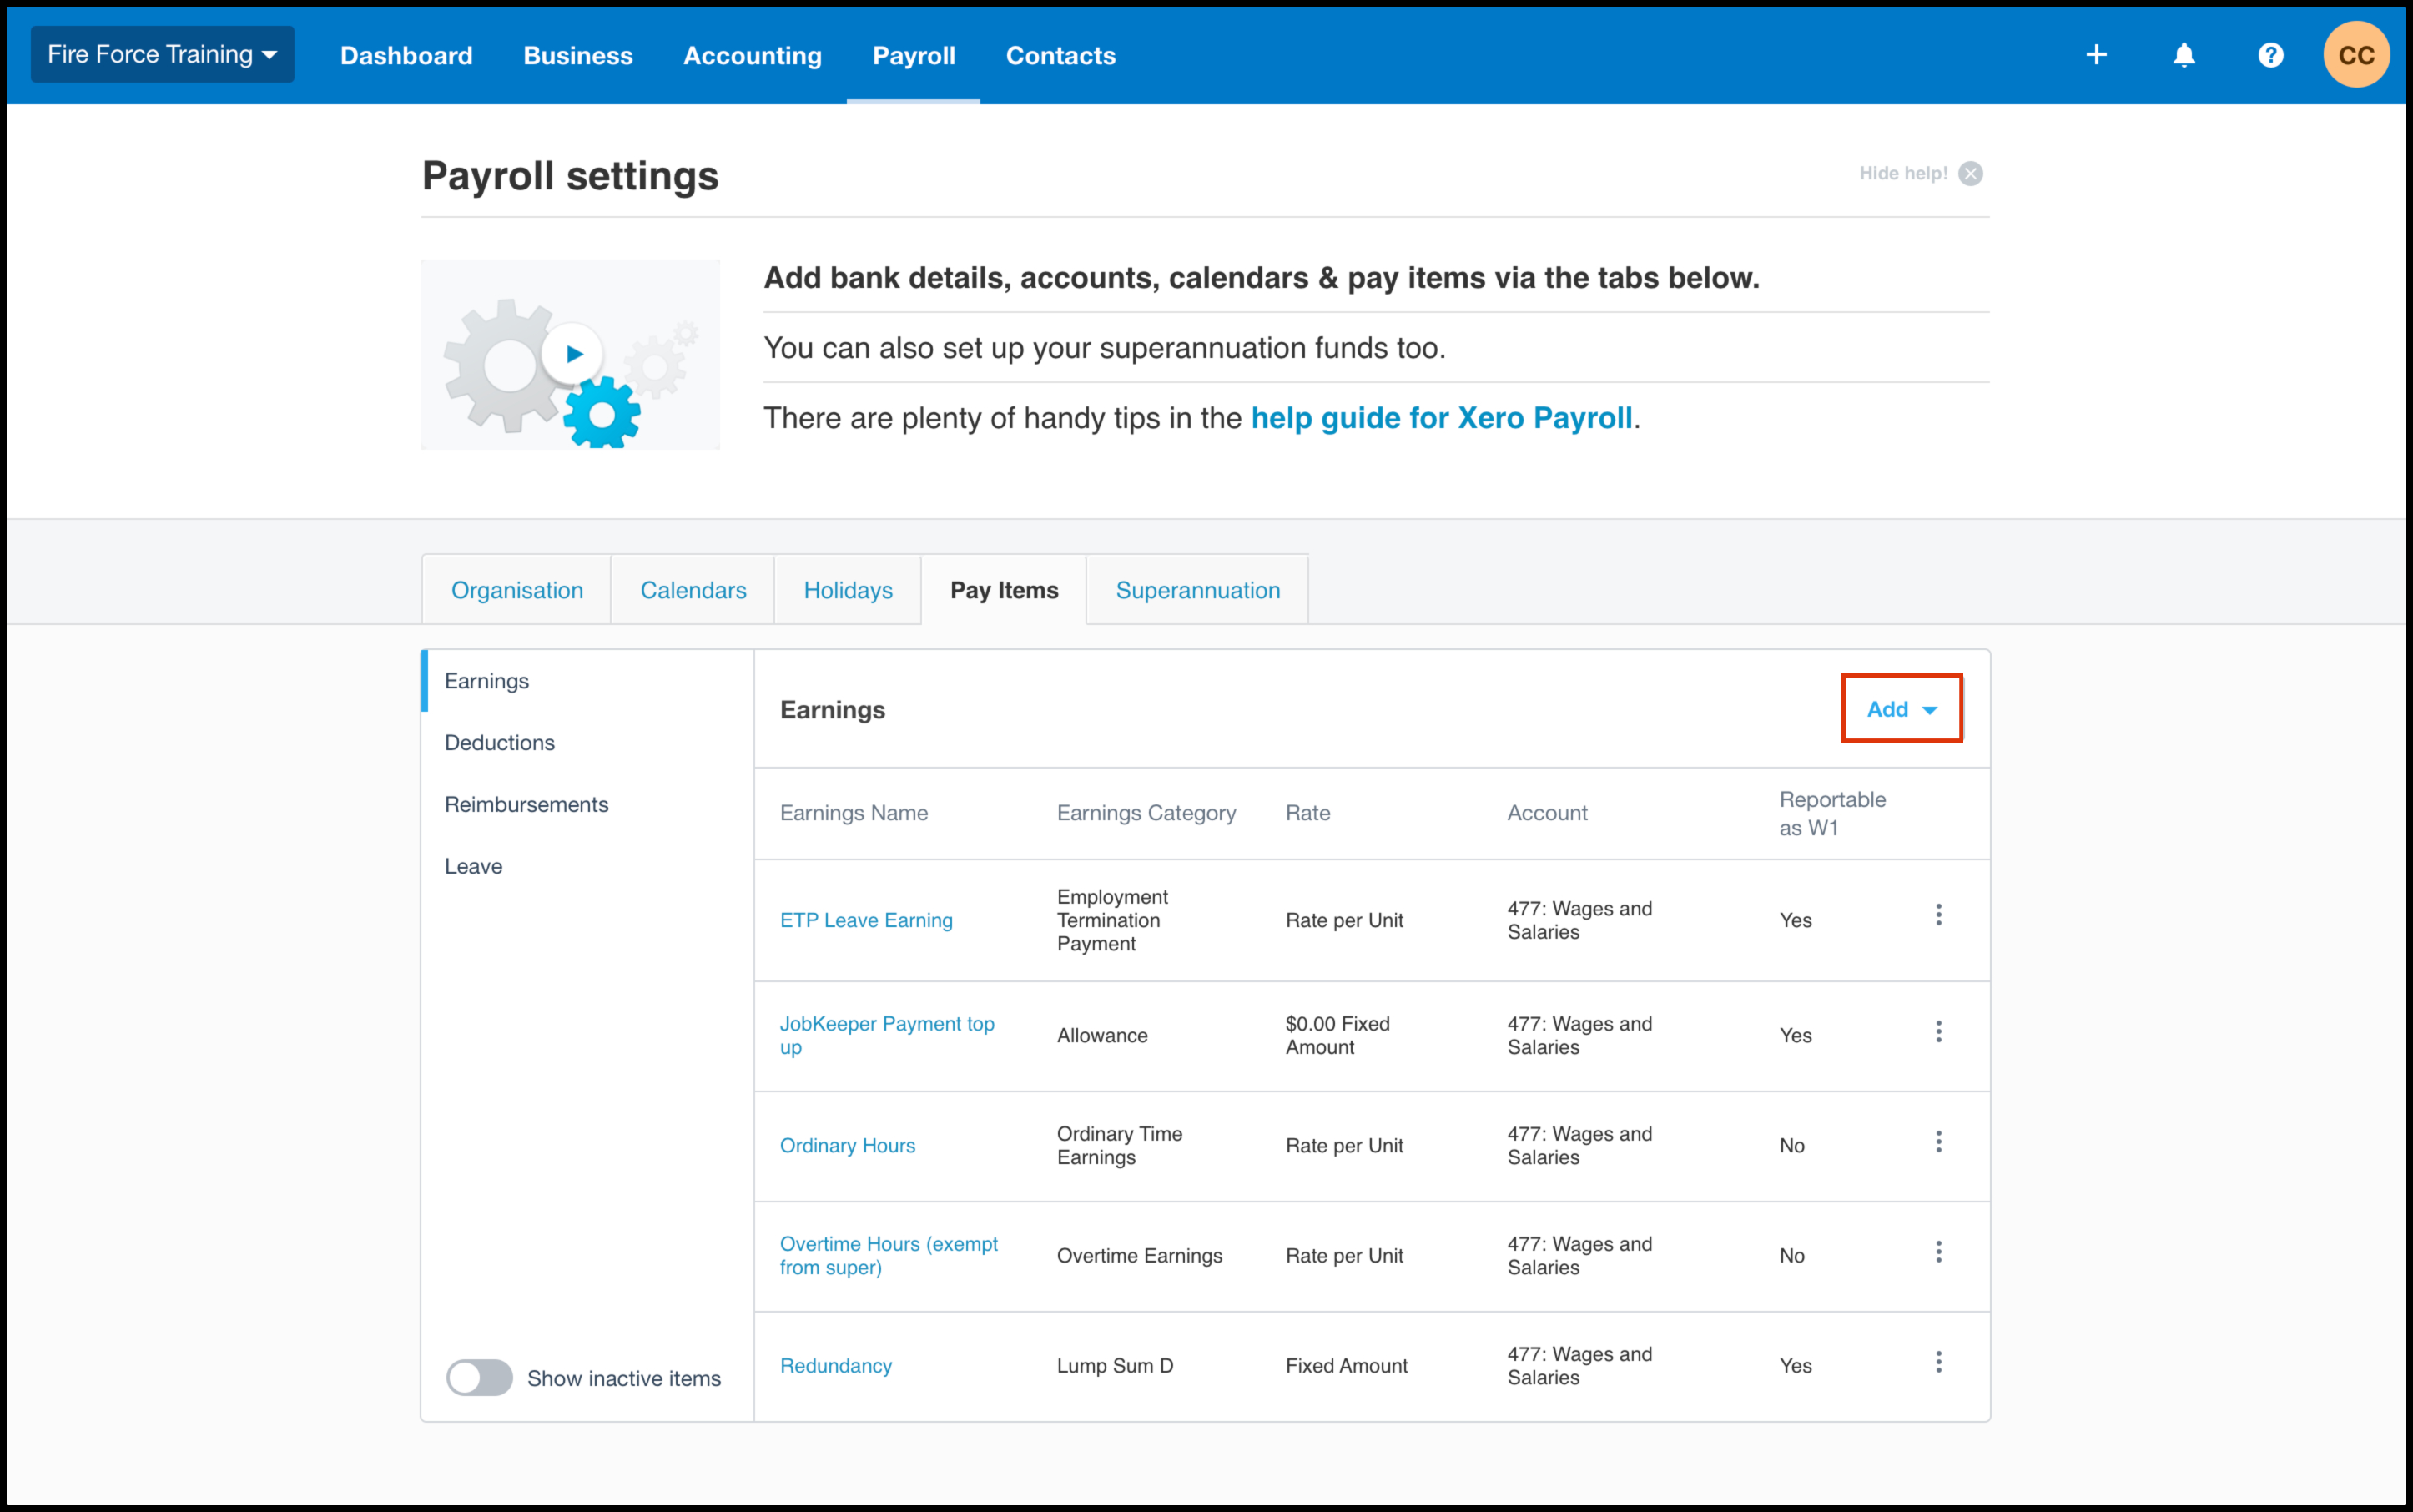Open options menu for JobKeeper Payment row
This screenshot has width=2413, height=1512.
tap(1938, 1031)
